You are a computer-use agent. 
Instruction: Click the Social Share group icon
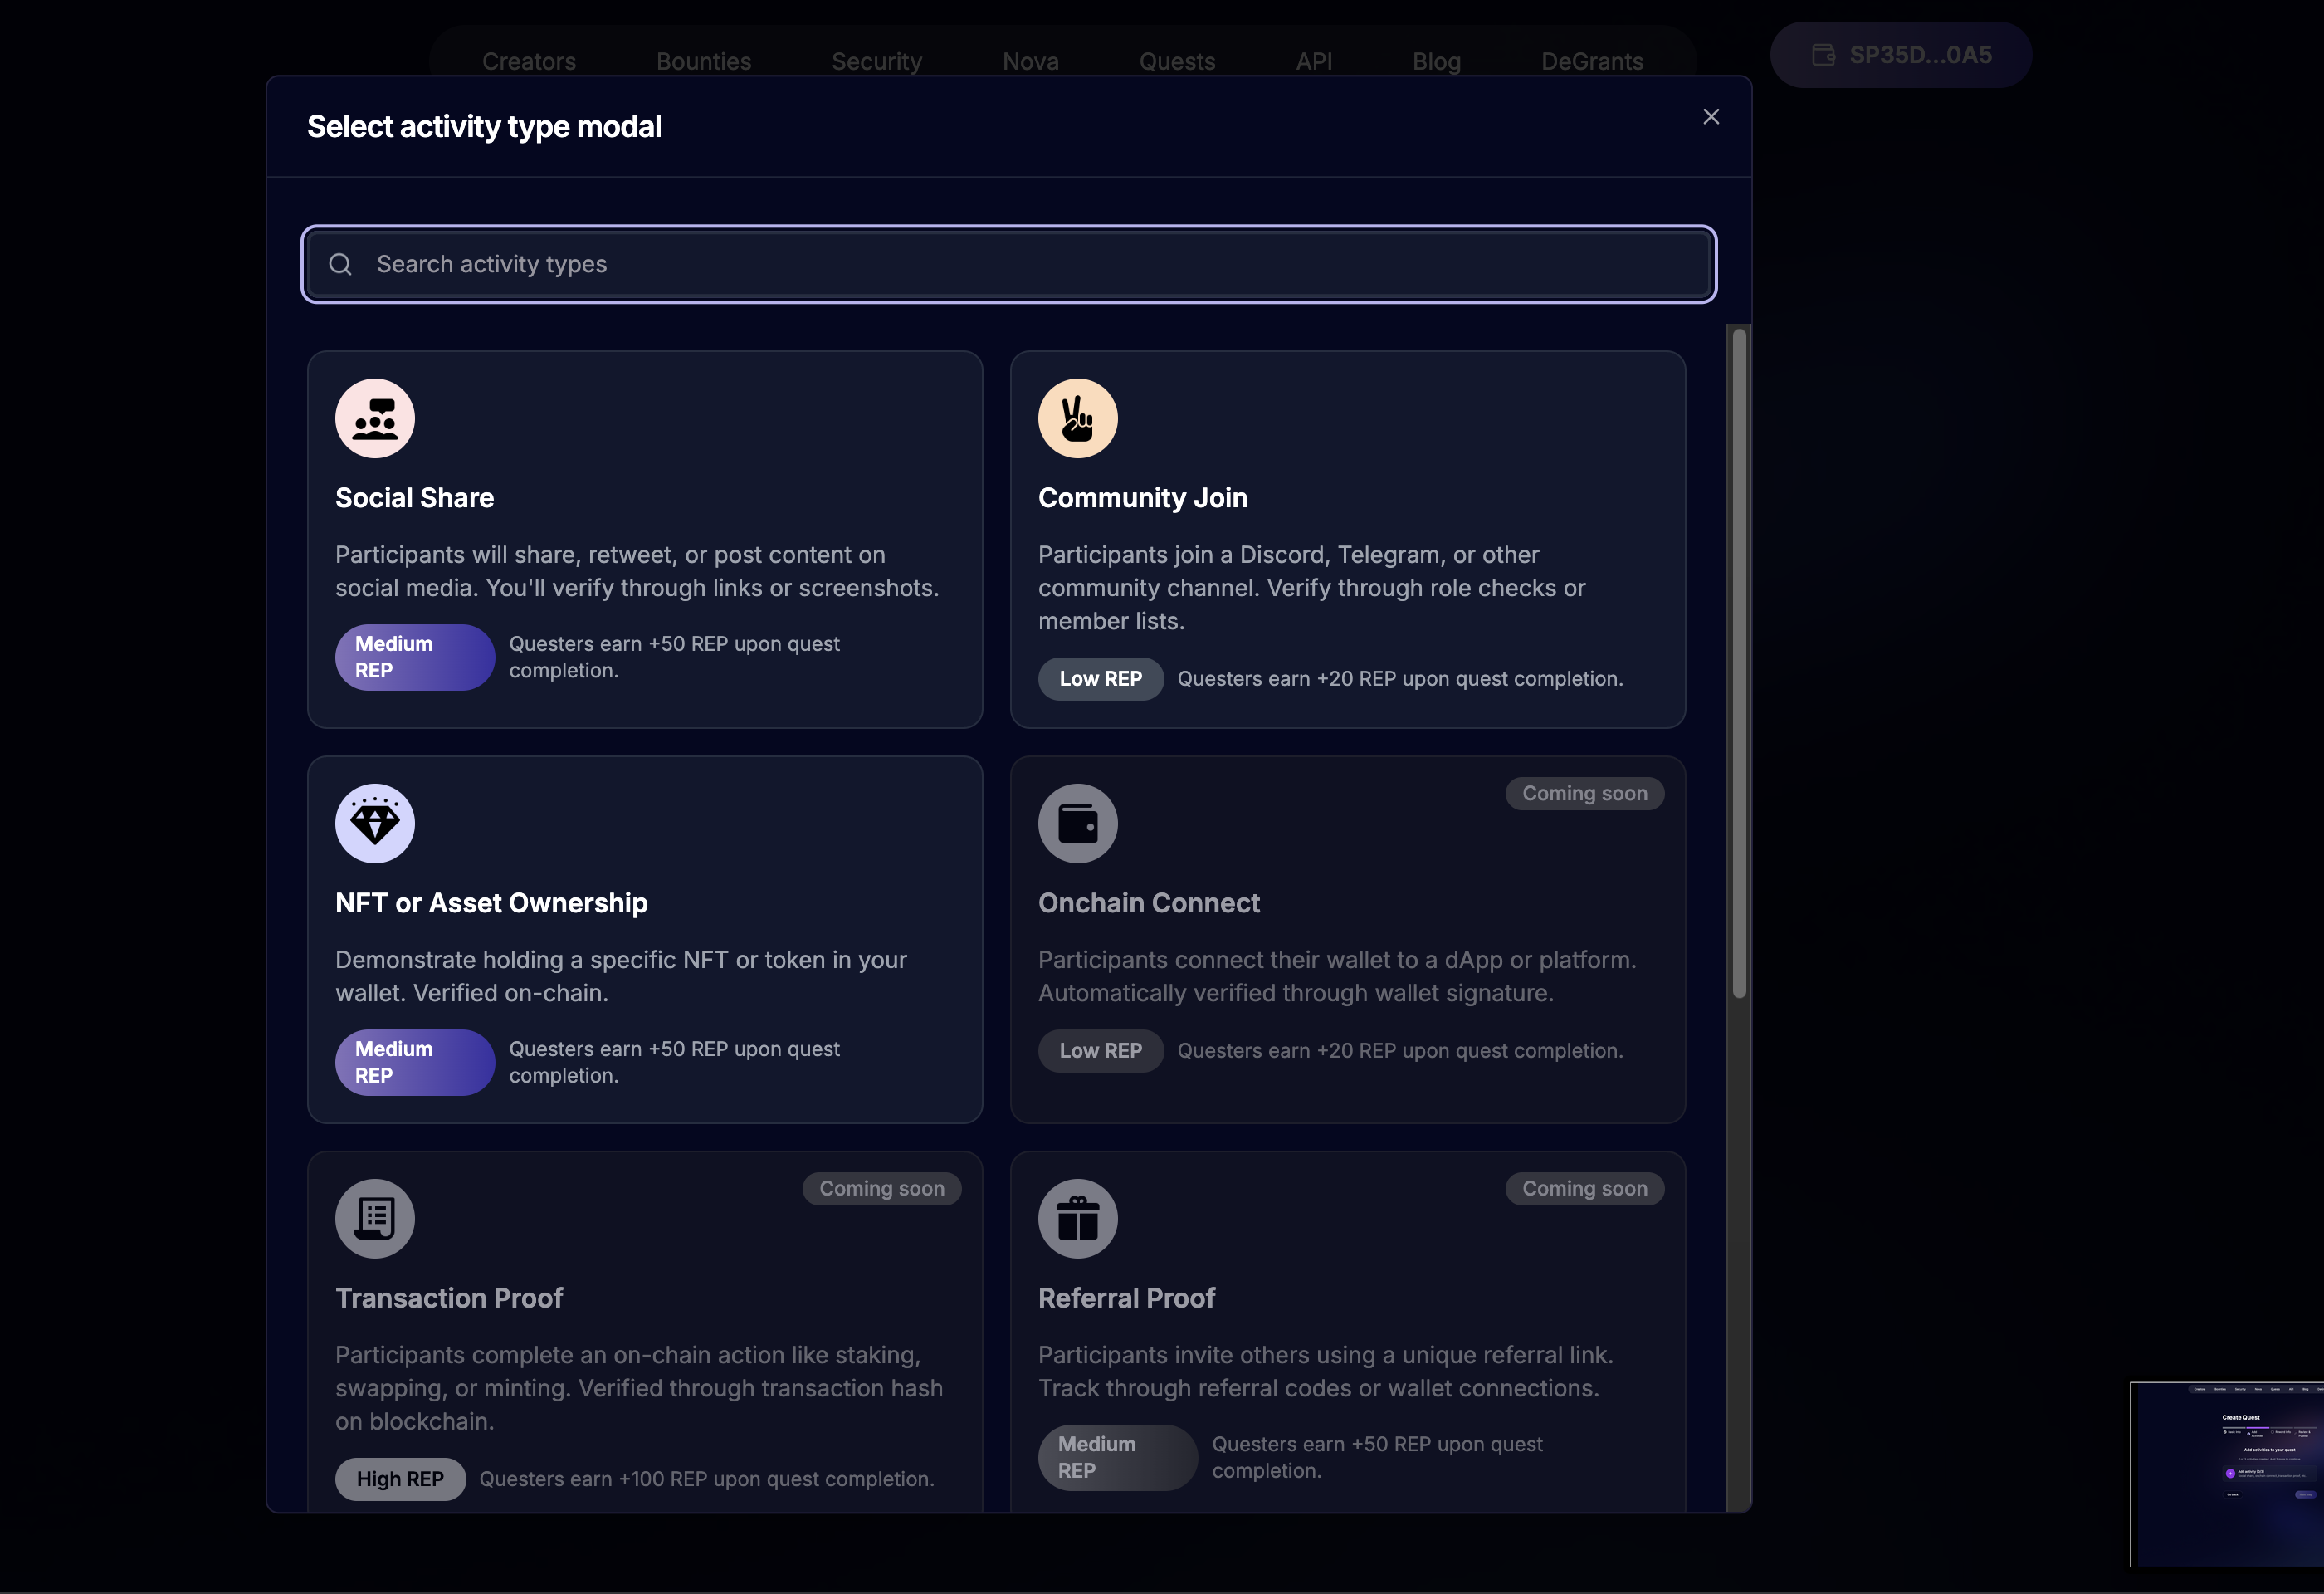[x=375, y=419]
